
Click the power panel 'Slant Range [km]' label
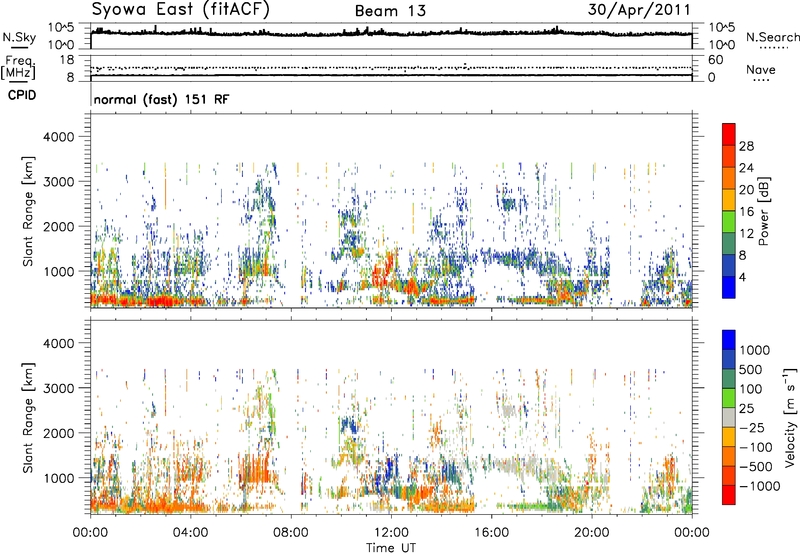tap(28, 211)
